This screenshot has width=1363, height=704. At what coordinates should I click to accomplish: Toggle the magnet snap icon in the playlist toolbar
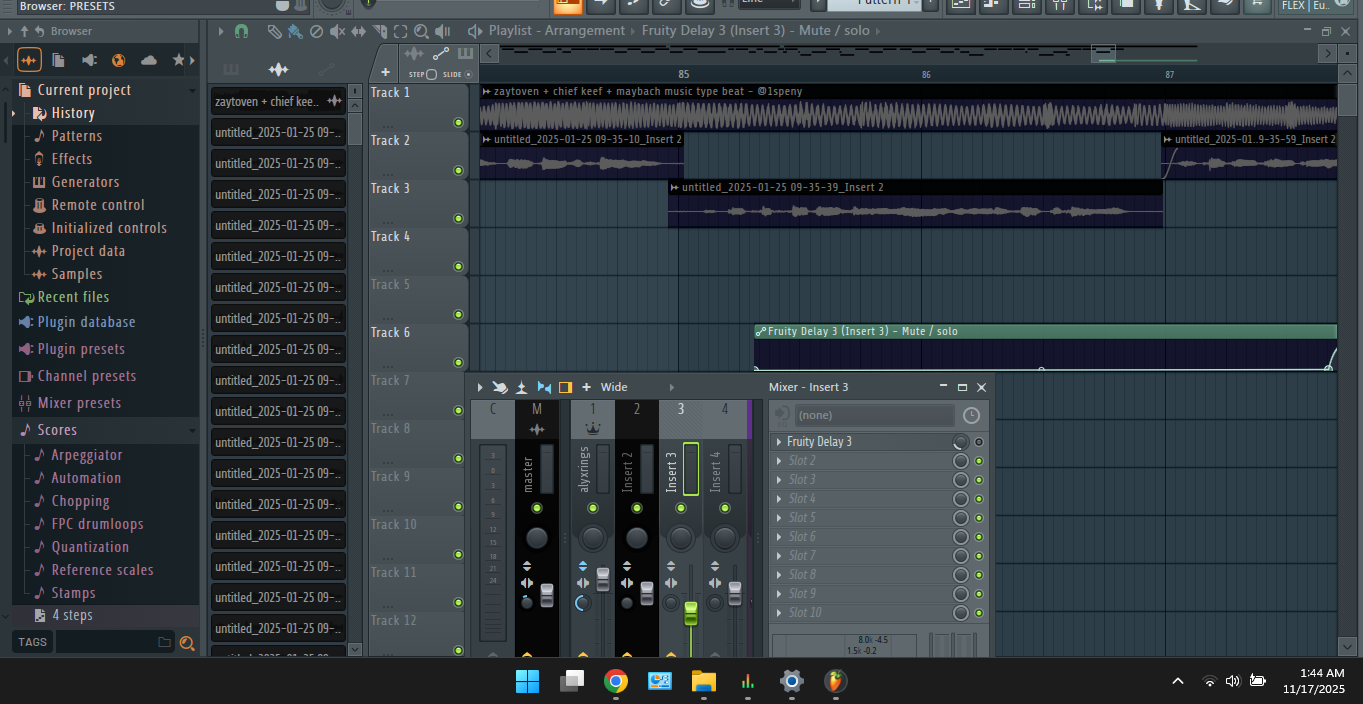(241, 31)
